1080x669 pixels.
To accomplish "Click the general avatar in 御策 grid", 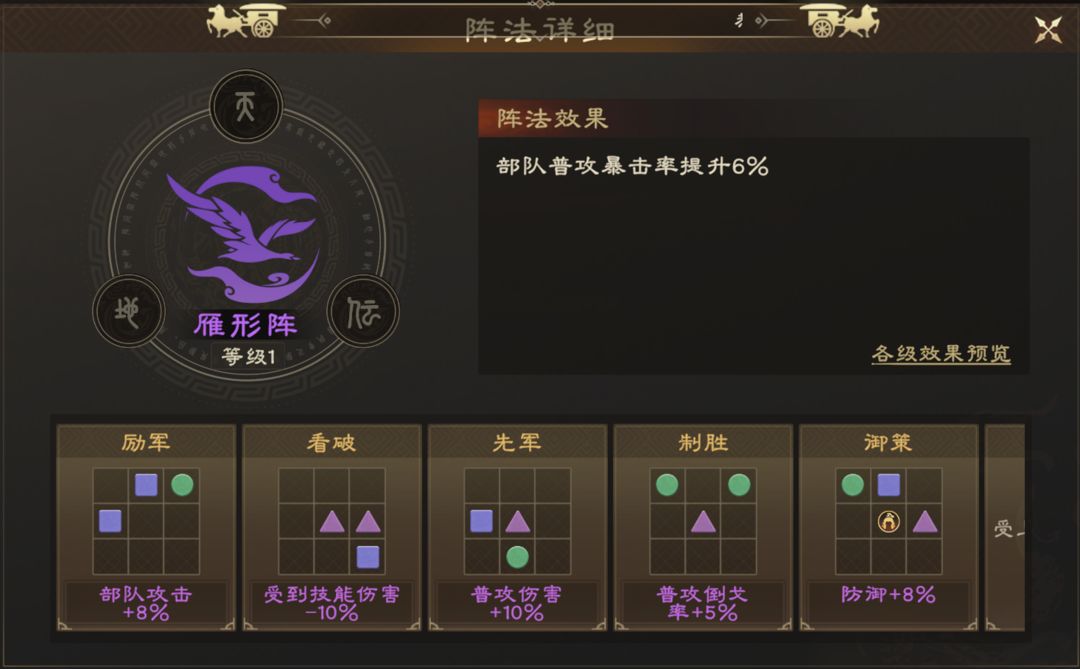I will [889, 522].
